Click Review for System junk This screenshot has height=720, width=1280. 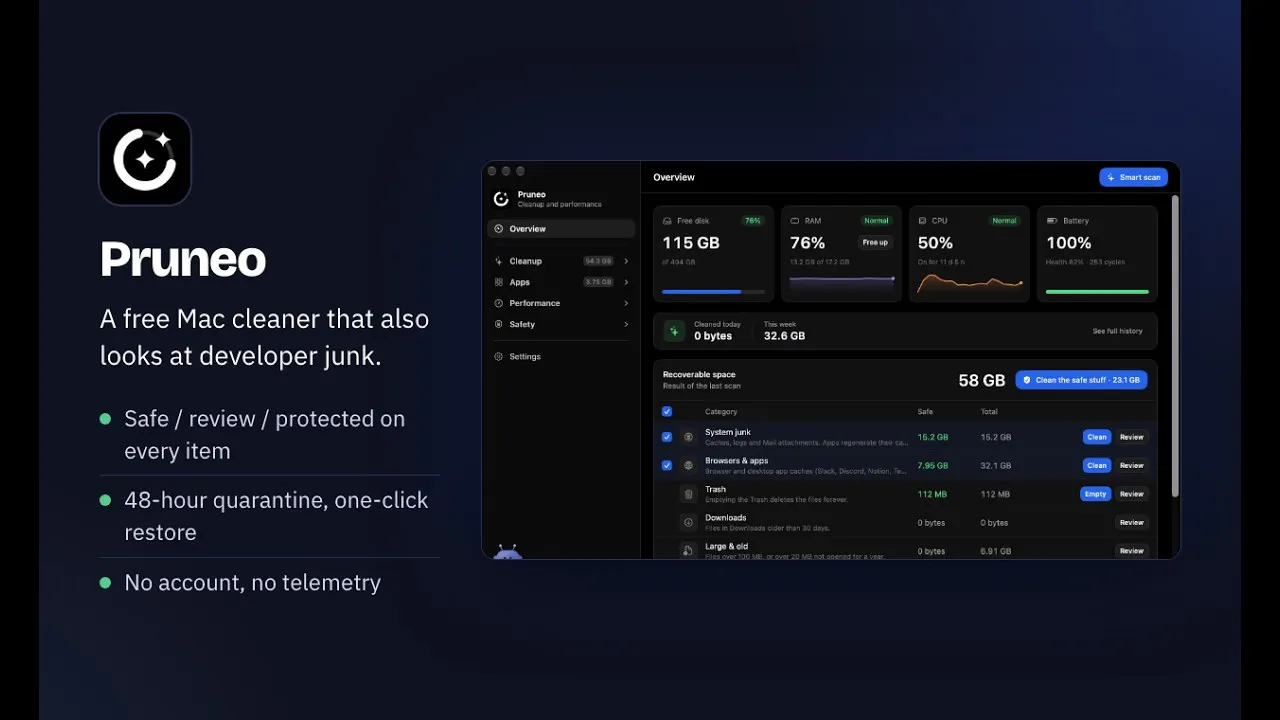[x=1132, y=437]
